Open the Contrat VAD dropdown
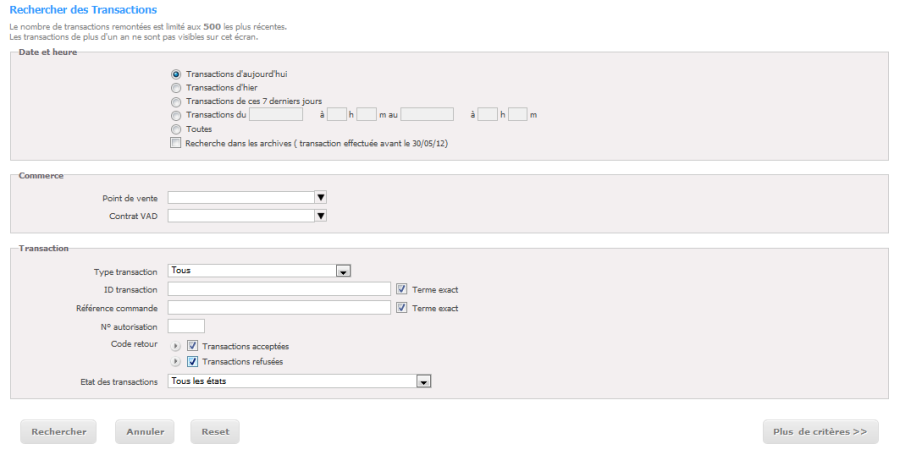 [x=247, y=216]
